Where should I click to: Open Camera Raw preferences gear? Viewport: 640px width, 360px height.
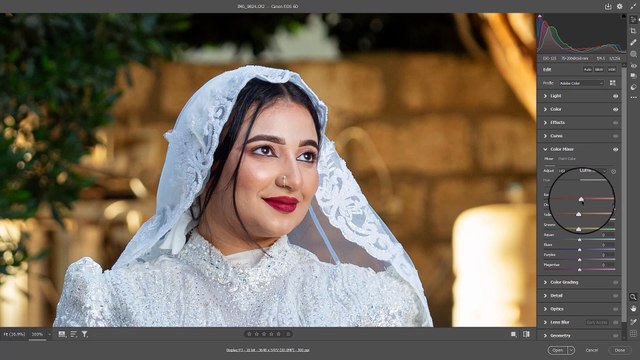pyautogui.click(x=620, y=7)
